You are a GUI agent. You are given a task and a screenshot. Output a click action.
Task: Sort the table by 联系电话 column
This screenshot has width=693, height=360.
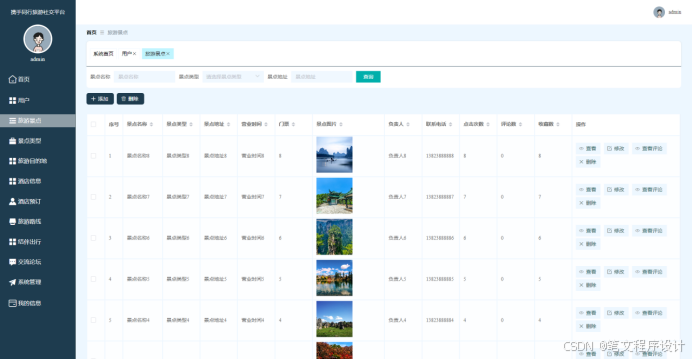pos(450,125)
